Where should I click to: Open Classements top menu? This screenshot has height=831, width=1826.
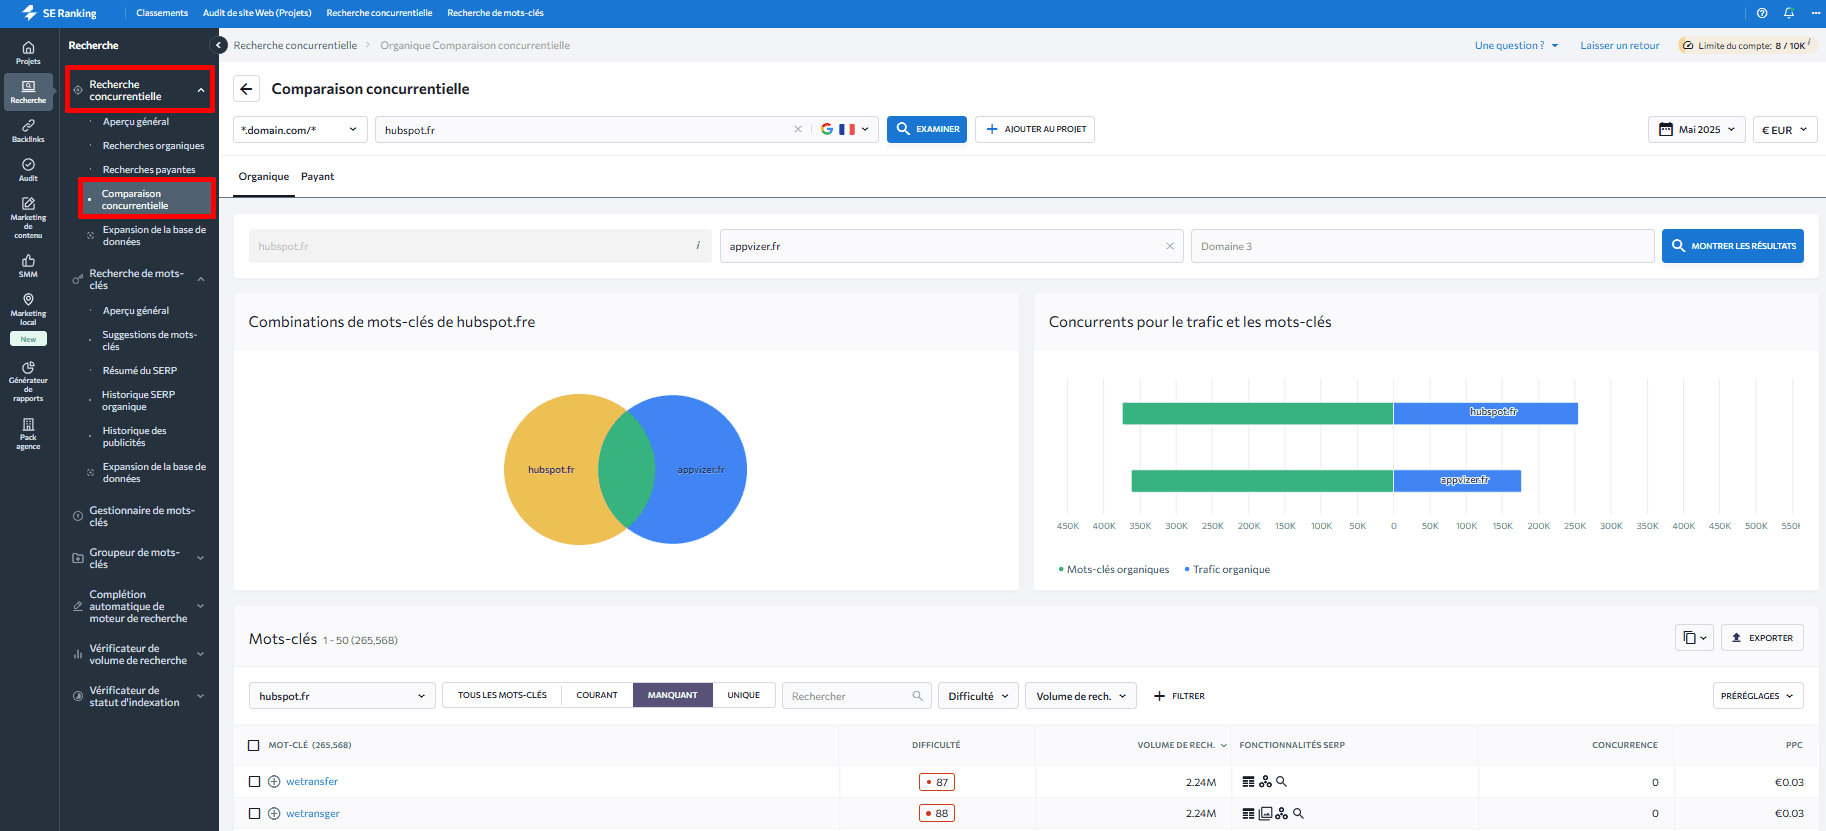coord(162,13)
